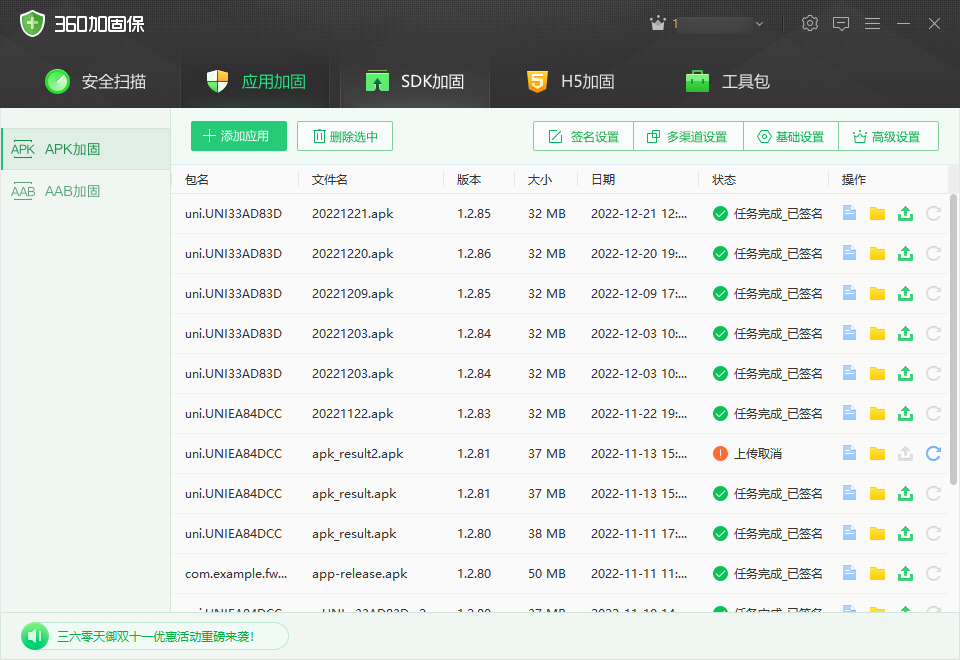The height and width of the screenshot is (660, 960).
Task: Click upload icon for 20221220.apk row
Action: pyautogui.click(x=905, y=253)
